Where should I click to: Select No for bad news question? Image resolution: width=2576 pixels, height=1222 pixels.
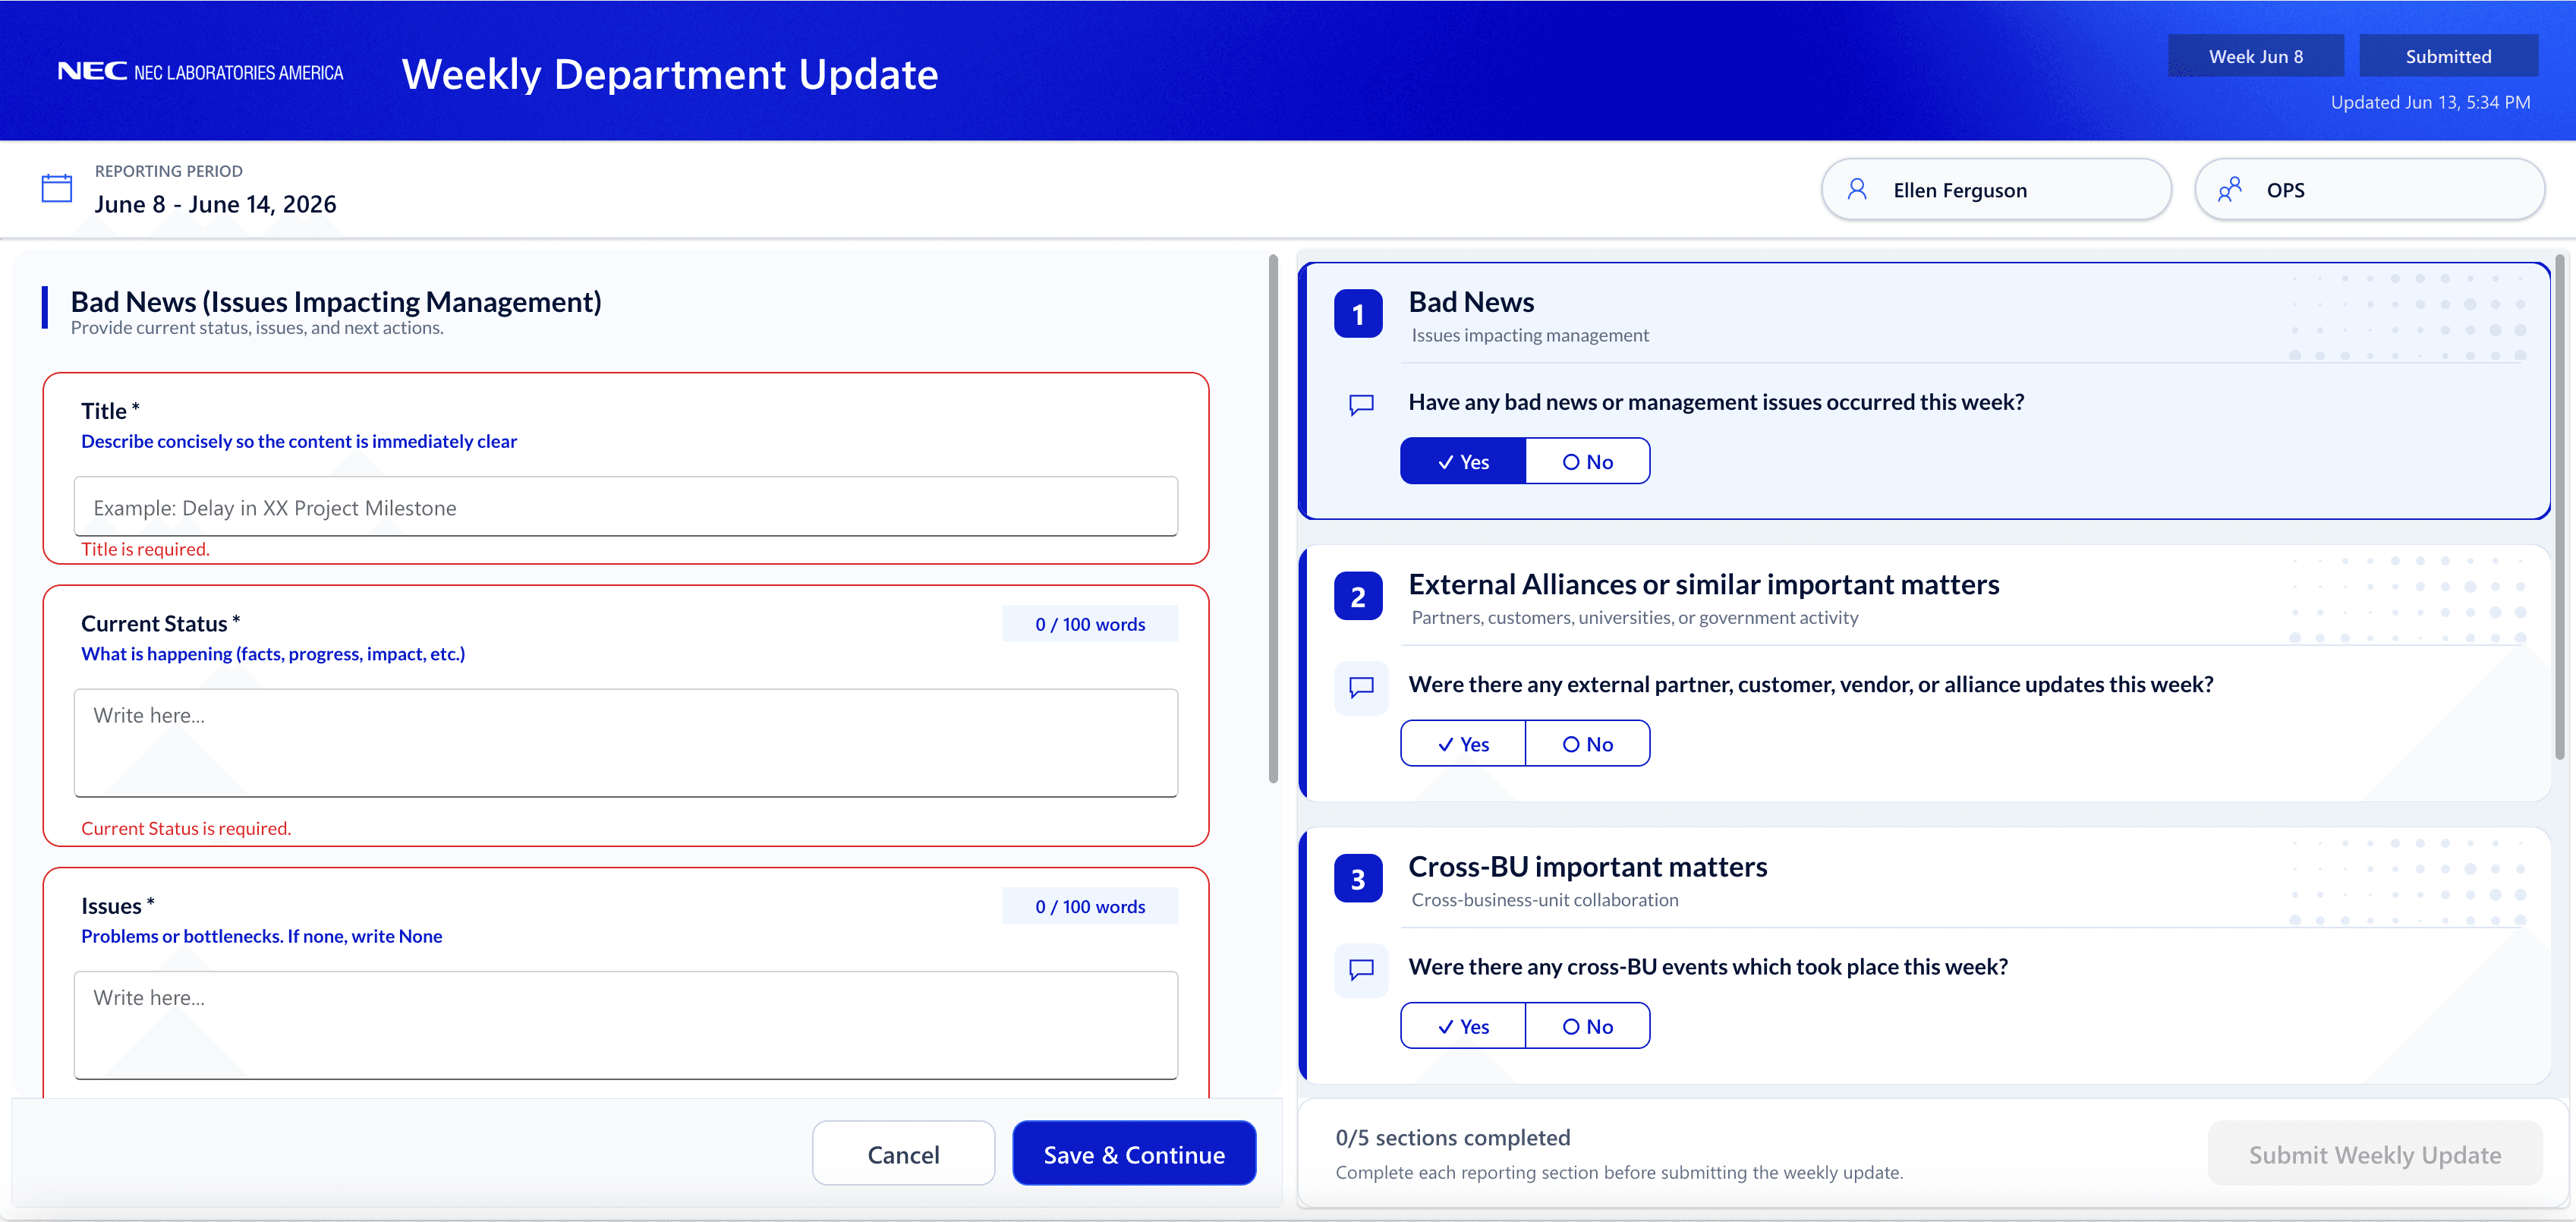tap(1588, 461)
